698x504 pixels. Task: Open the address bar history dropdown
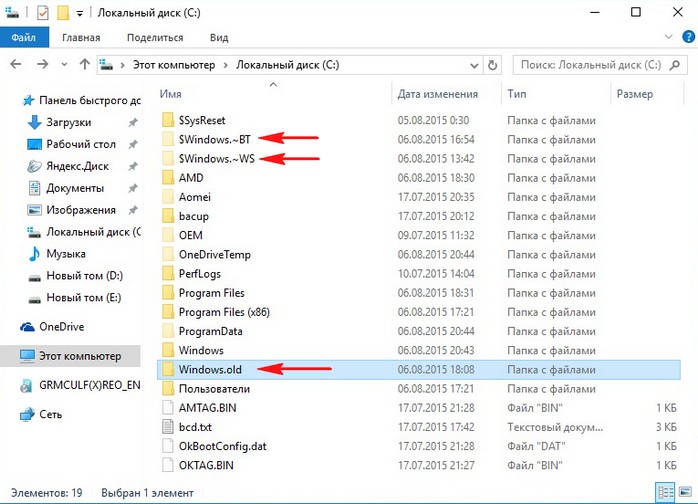point(473,65)
